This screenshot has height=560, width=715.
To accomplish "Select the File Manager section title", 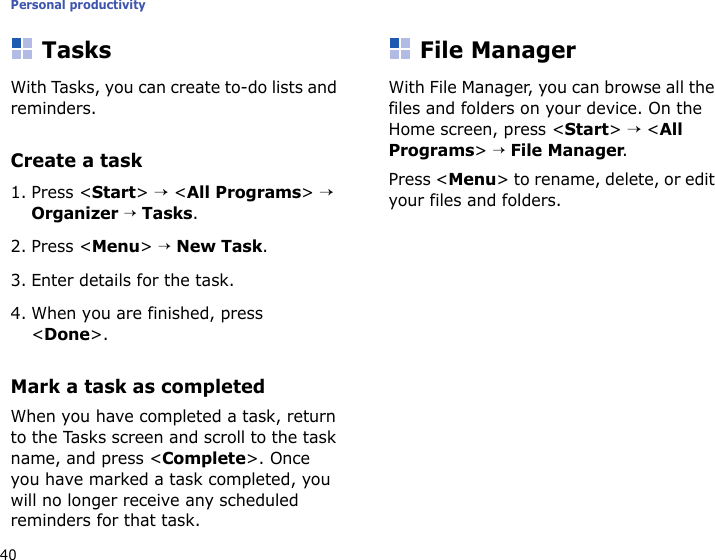I will [x=498, y=50].
